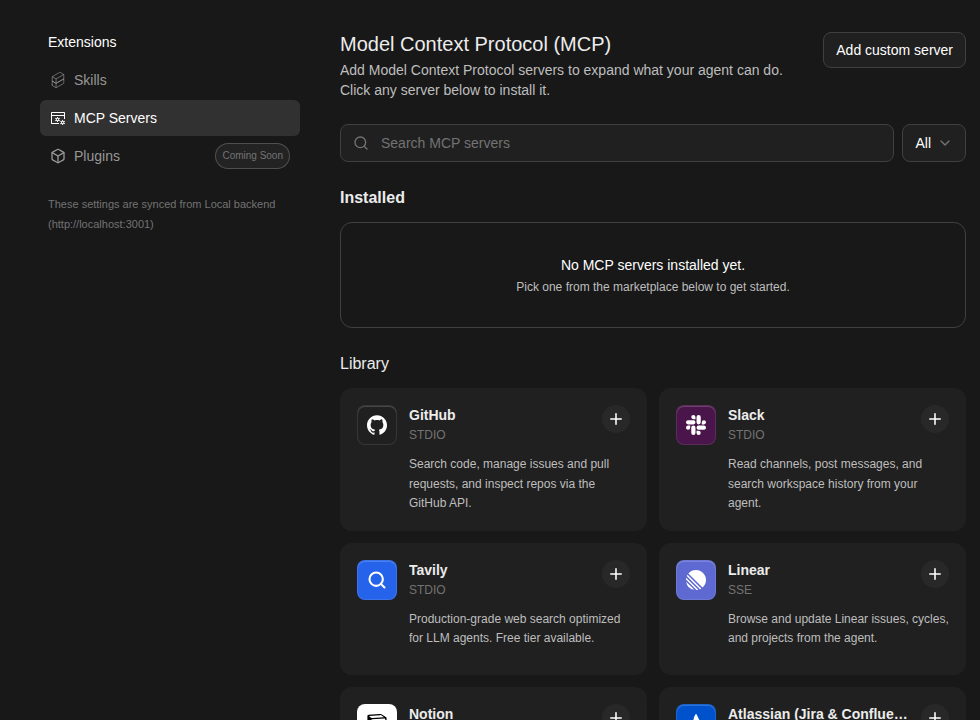Click the Slack card title

(x=746, y=415)
